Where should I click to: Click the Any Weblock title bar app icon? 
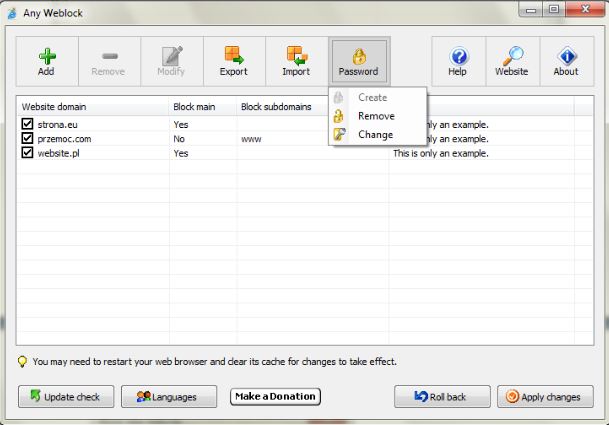(x=12, y=13)
